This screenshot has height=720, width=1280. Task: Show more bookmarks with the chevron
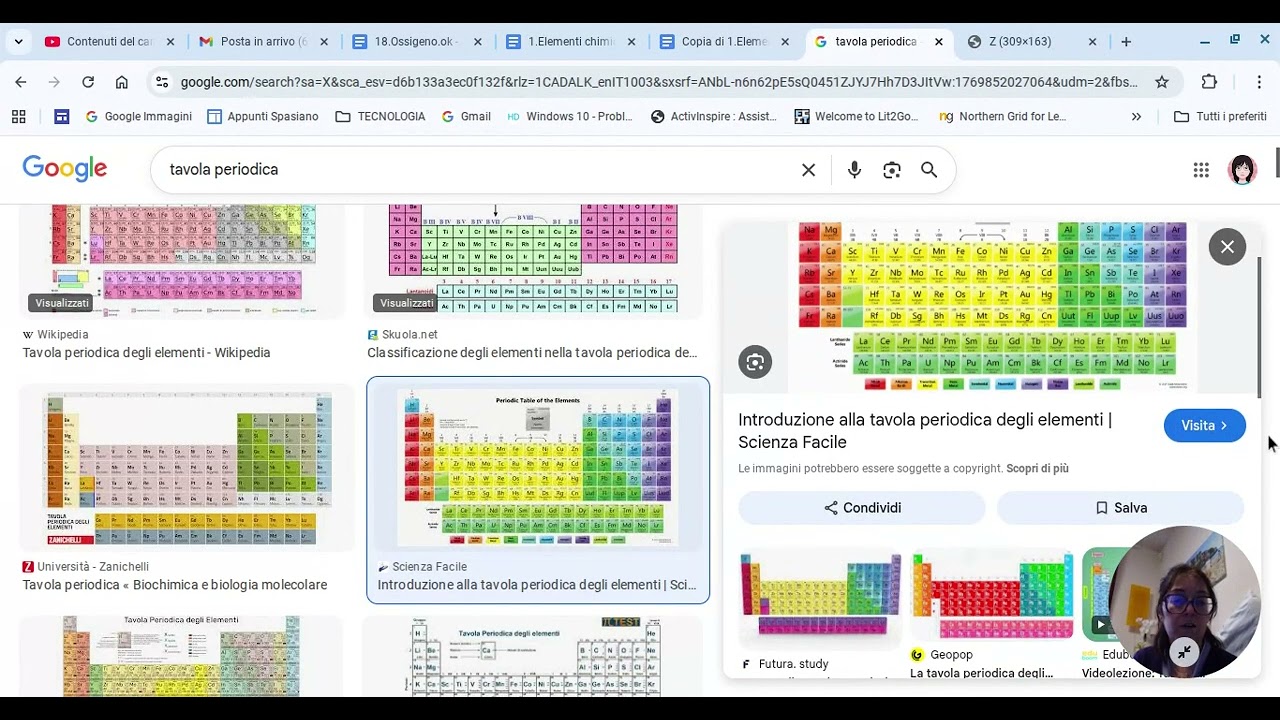click(1136, 117)
